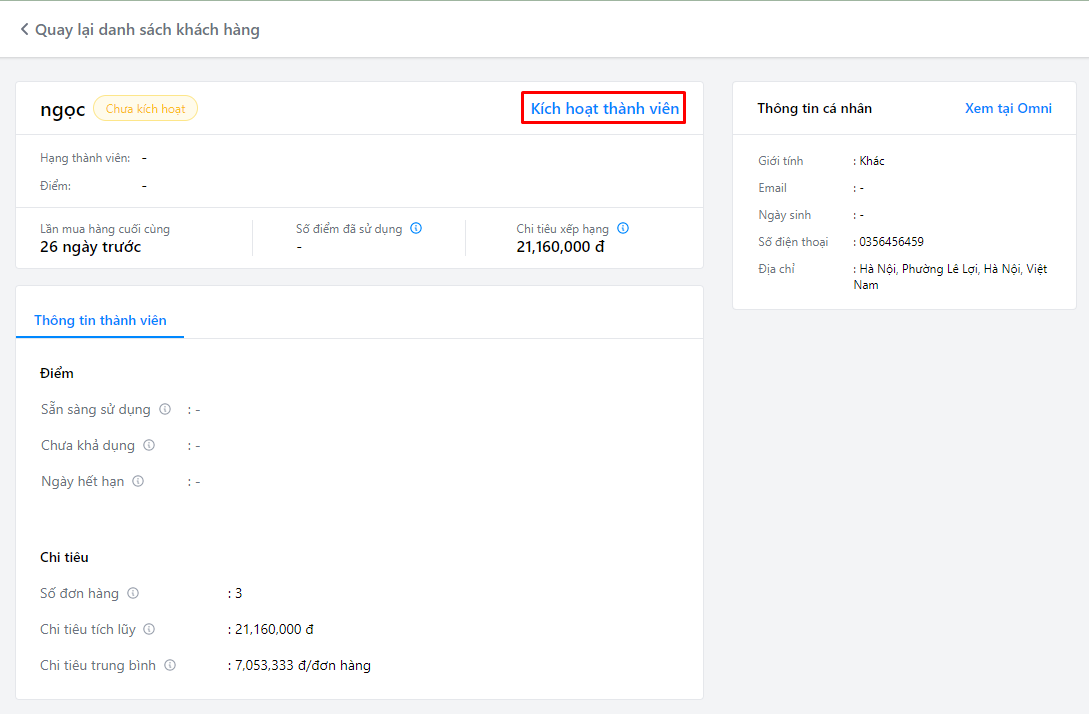1089x714 pixels.
Task: Click info icon beside Chi tiêu xếp hạng
Action: (x=623, y=228)
